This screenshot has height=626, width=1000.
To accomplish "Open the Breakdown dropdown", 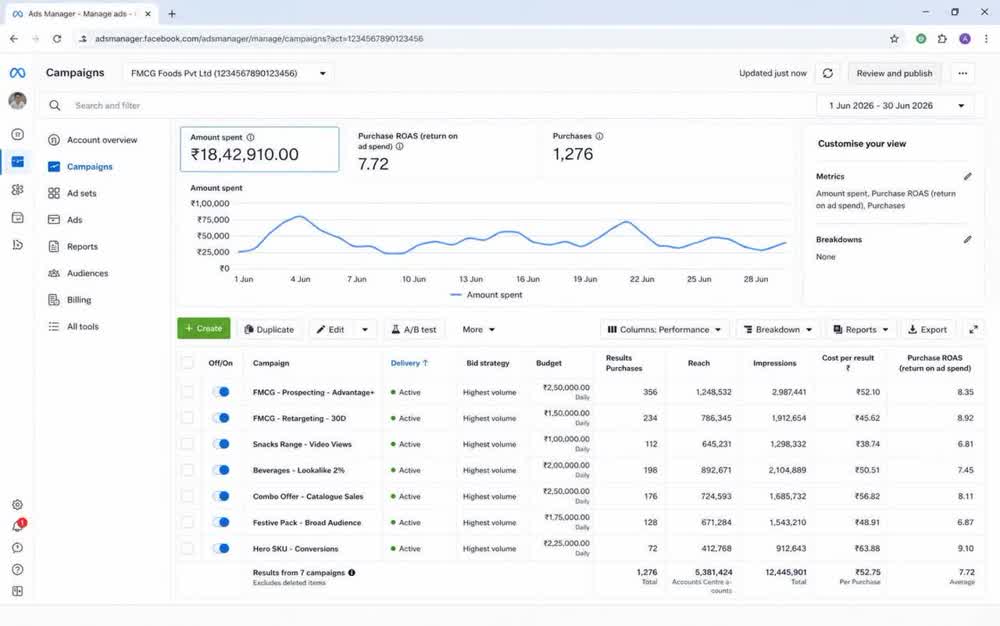I will click(x=777, y=330).
